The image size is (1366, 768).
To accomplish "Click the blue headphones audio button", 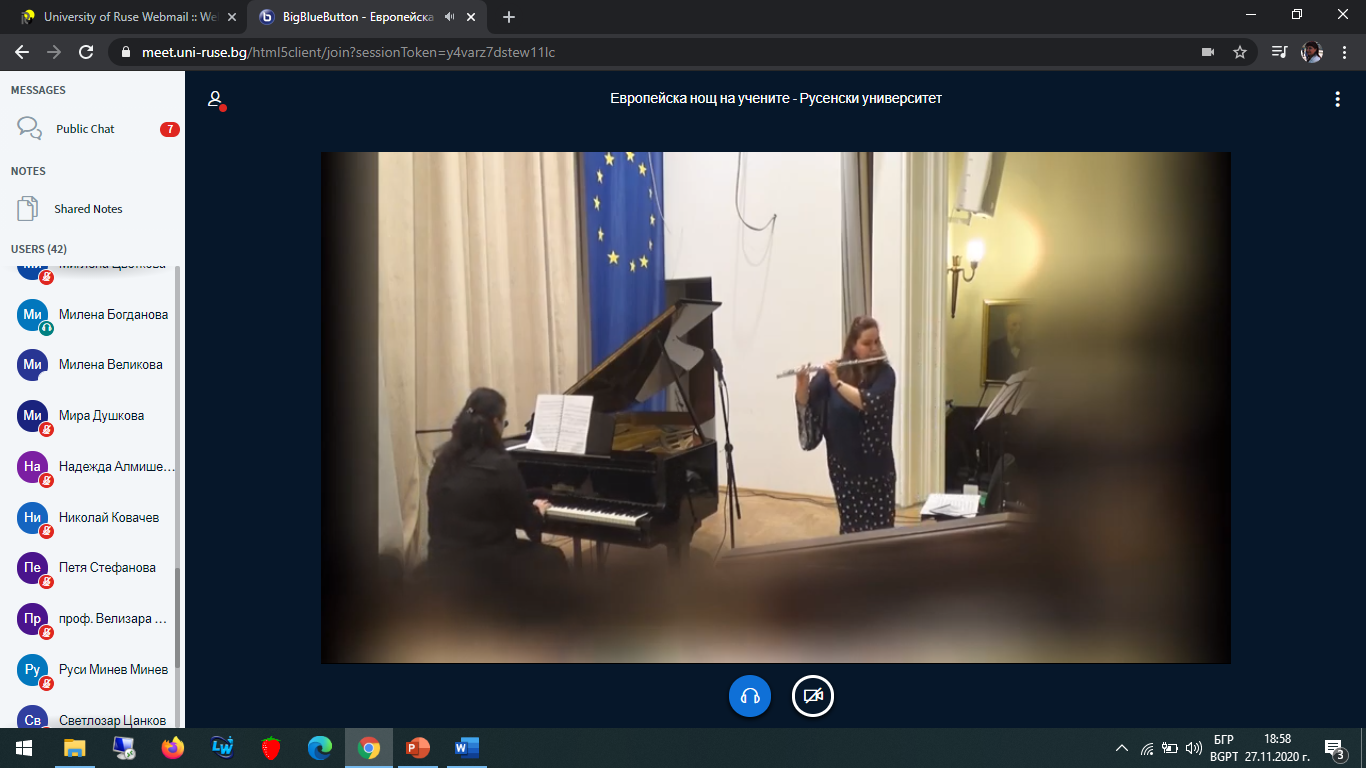I will pos(750,696).
